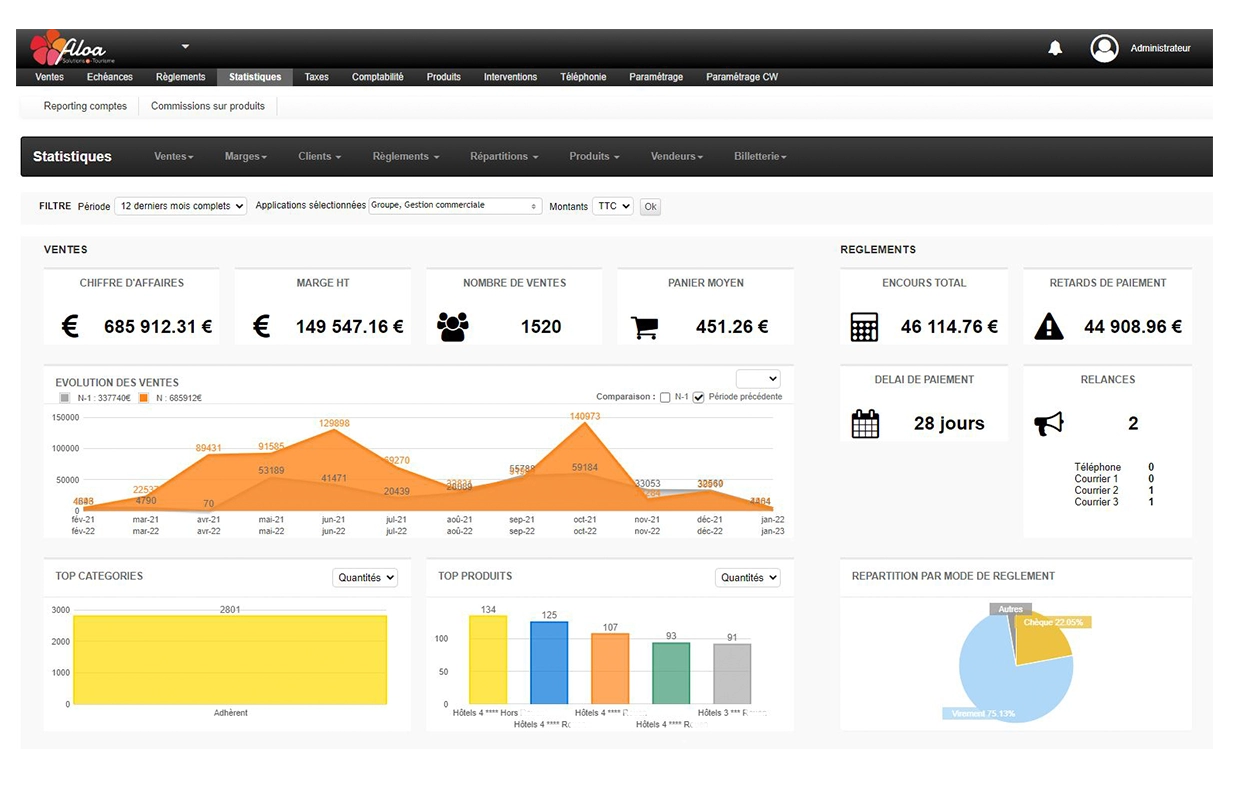
Task: Open the Administrateur user avatar icon
Action: [x=1104, y=48]
